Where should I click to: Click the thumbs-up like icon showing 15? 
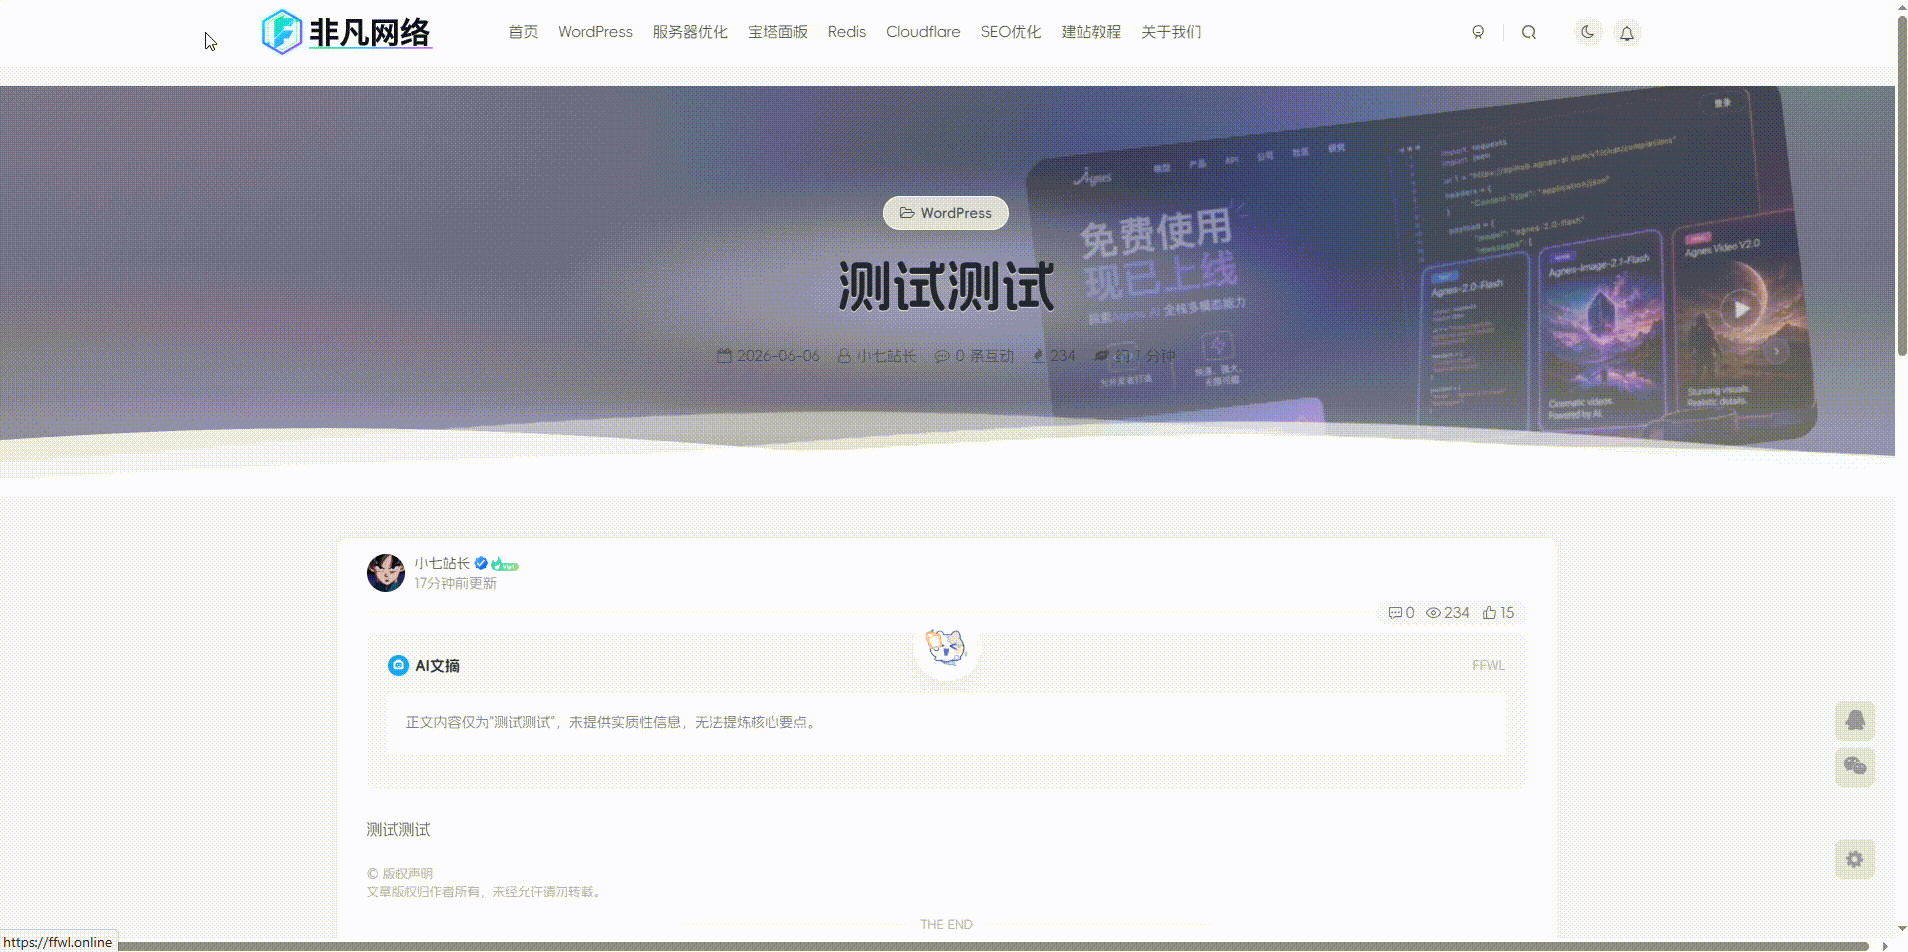(1490, 613)
